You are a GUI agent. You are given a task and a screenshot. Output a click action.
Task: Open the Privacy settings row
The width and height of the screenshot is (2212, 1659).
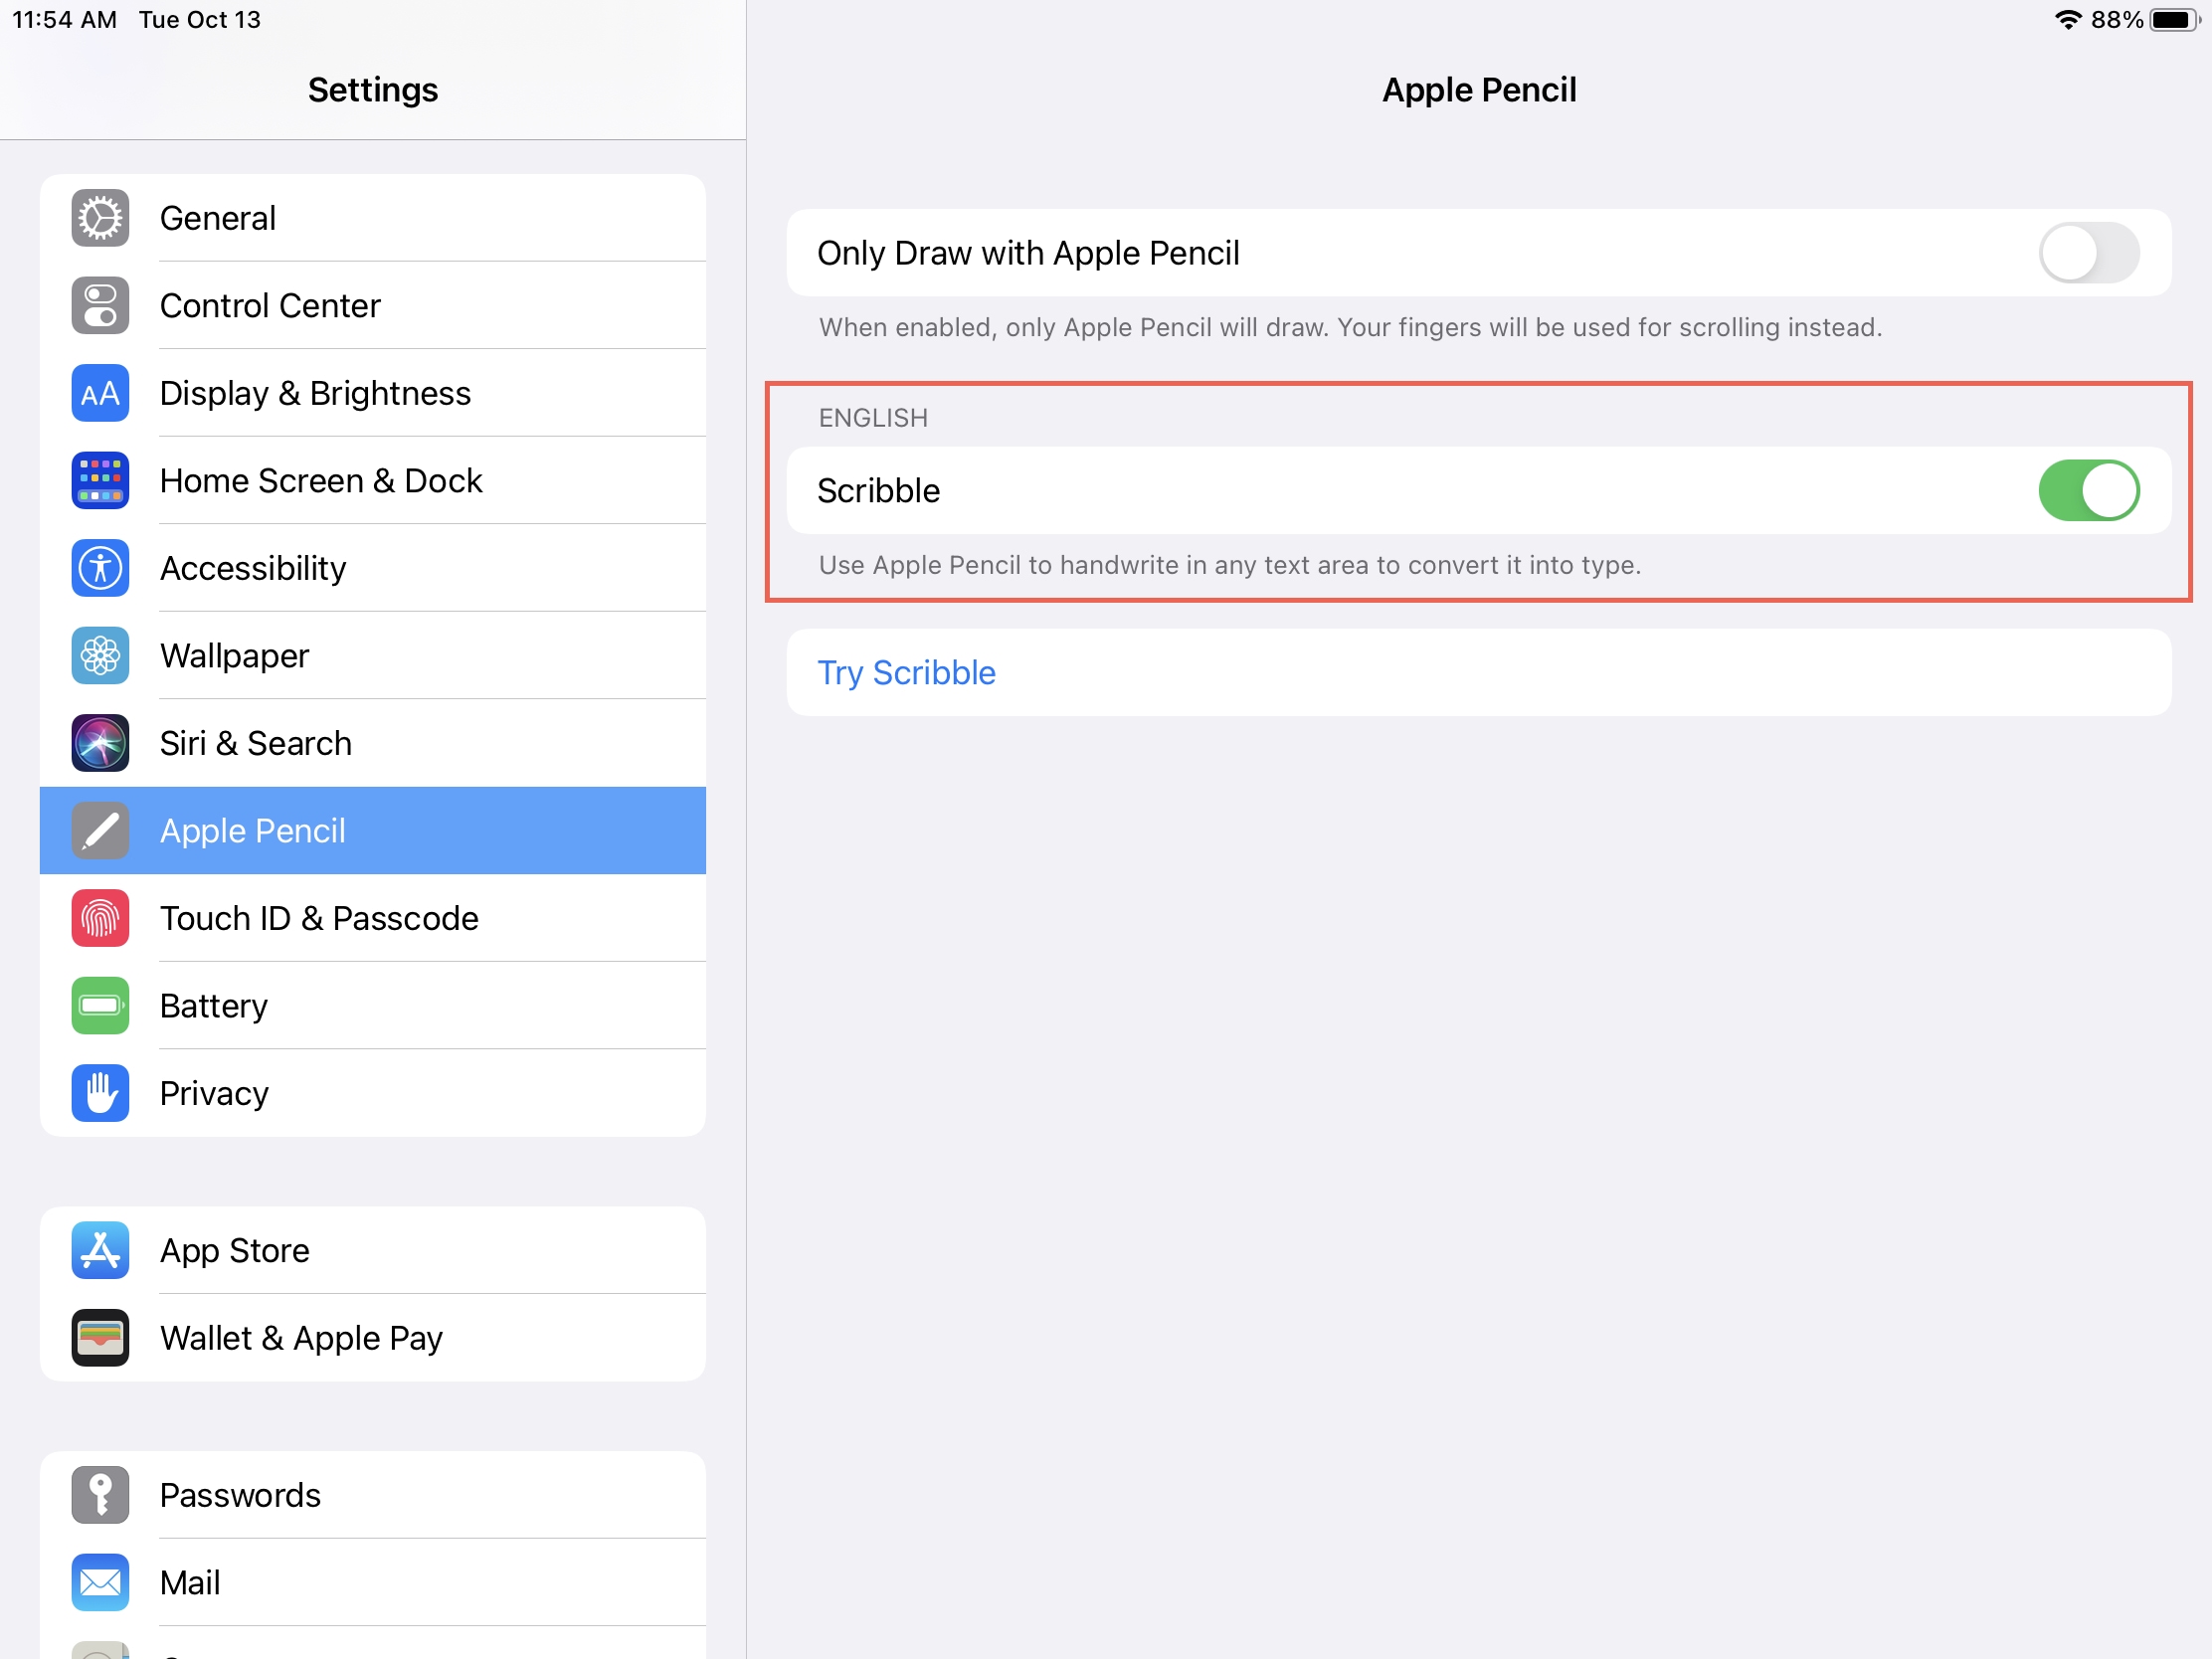(373, 1093)
